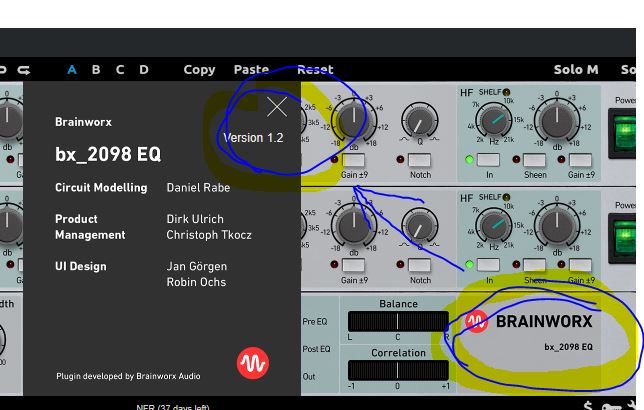Close the bx_2098 EQ about dialog
Screen dimensions: 644x410
[x=277, y=107]
